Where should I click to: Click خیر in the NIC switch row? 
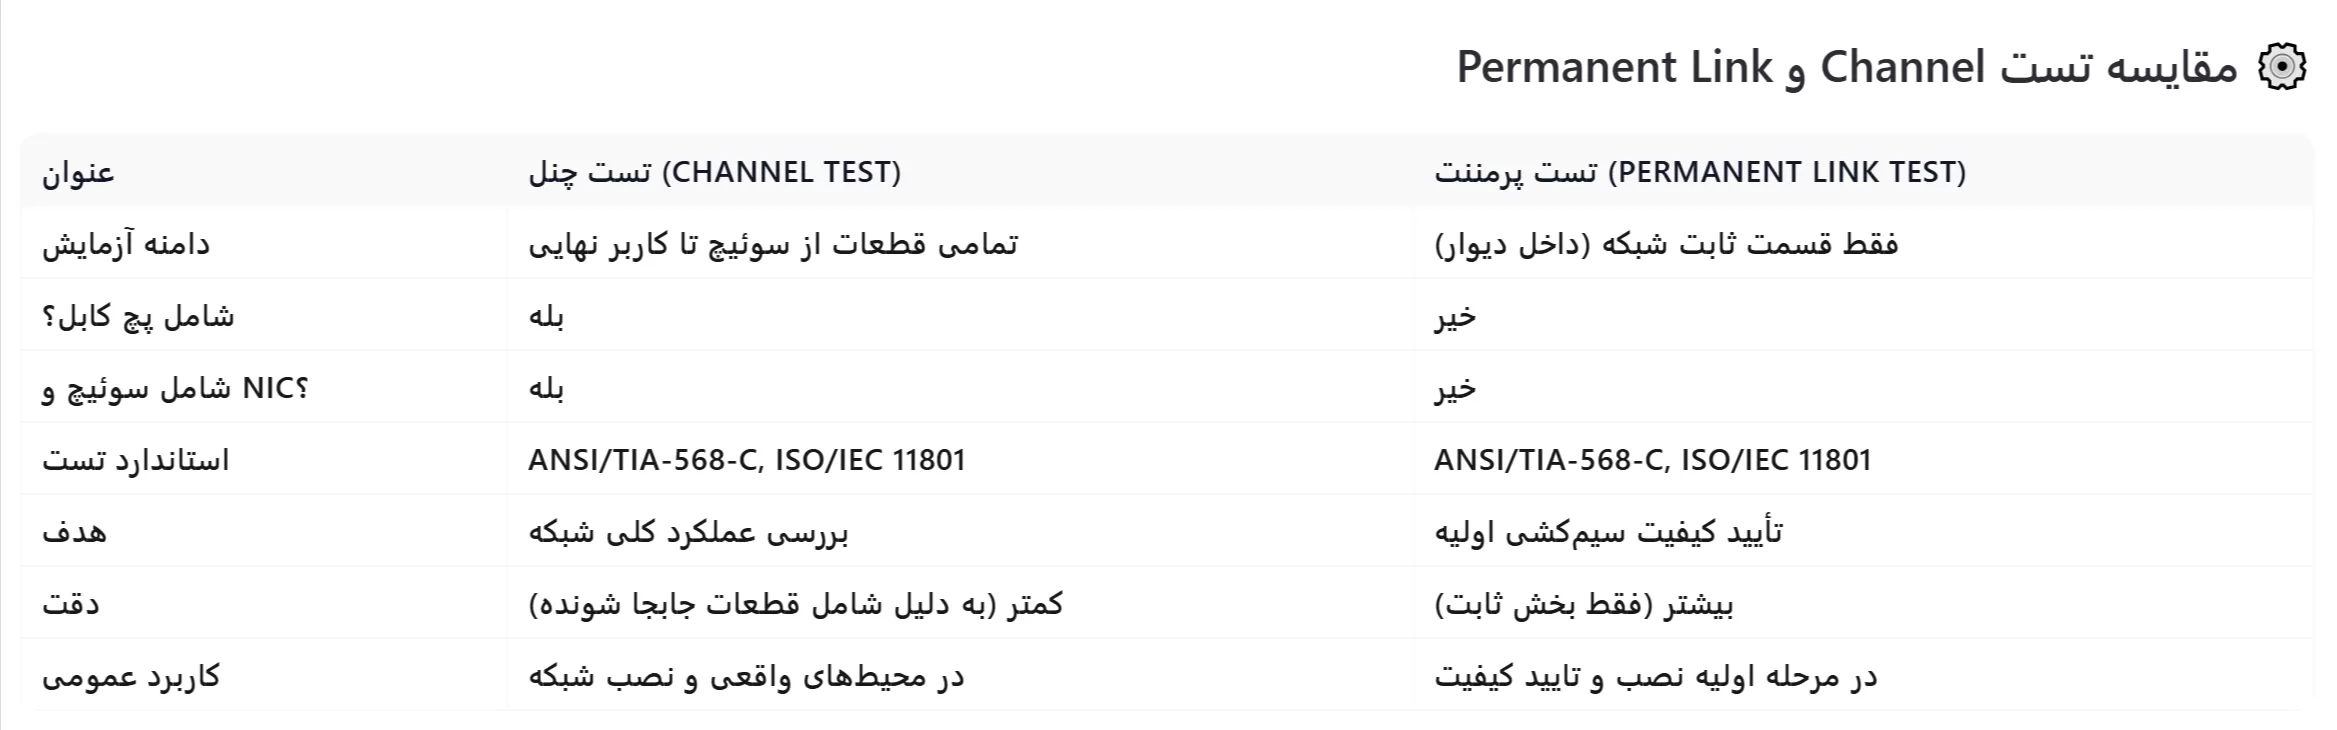click(x=1455, y=388)
